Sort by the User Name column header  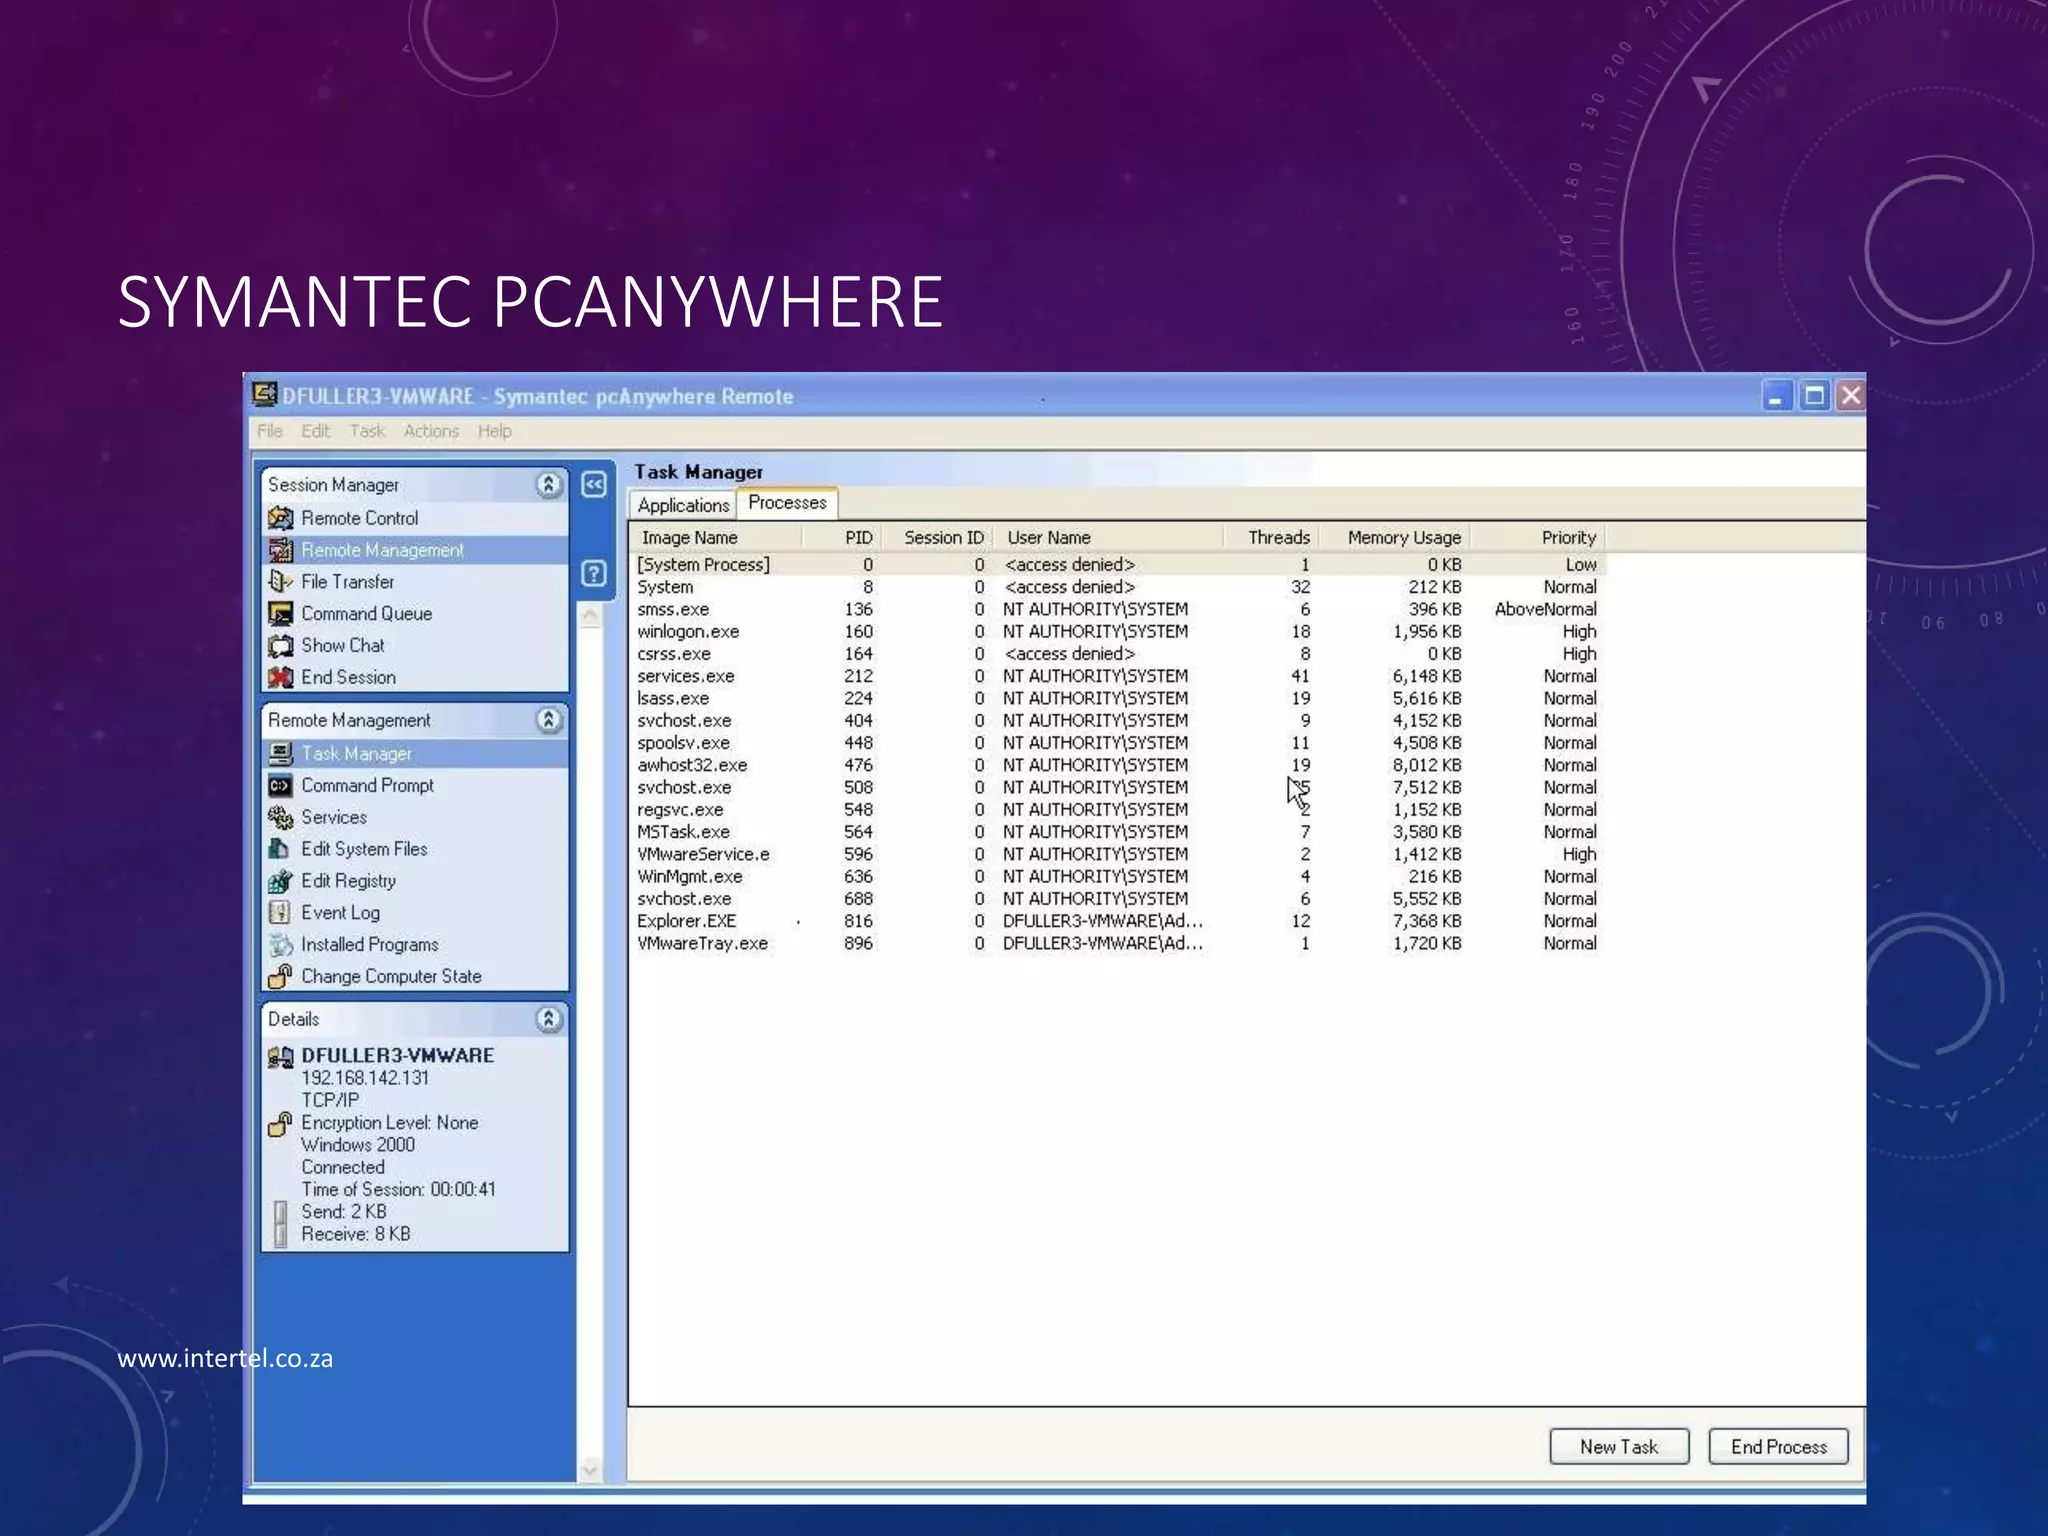coord(1108,537)
